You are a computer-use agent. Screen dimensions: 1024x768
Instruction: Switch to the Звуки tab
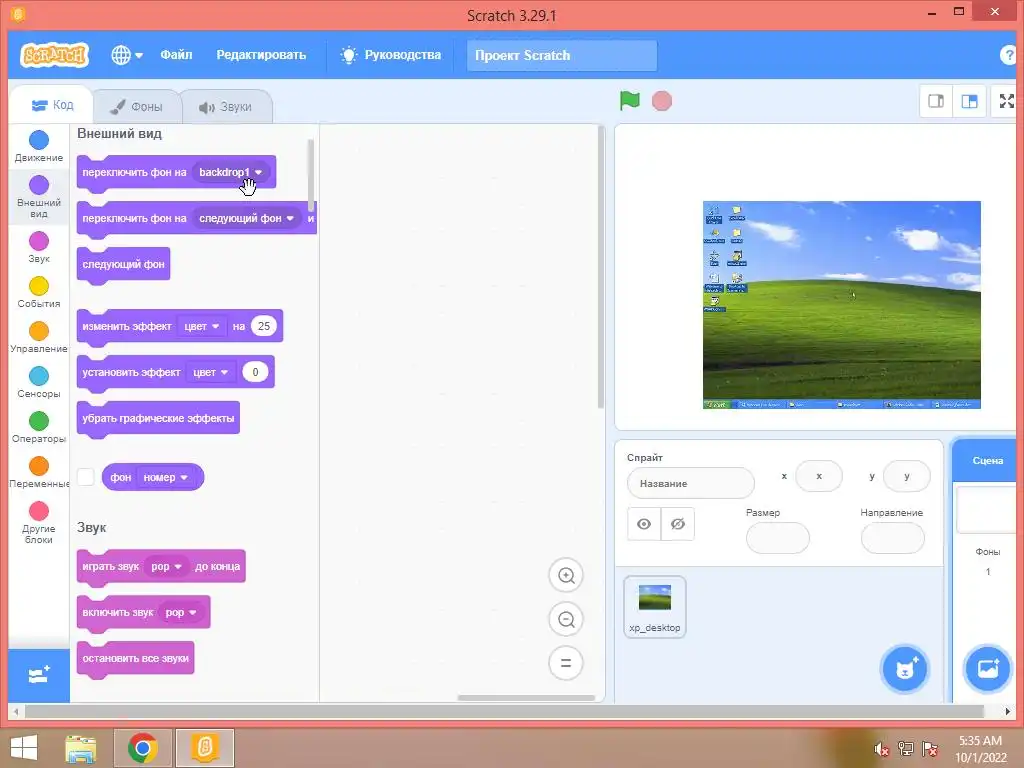click(x=225, y=106)
